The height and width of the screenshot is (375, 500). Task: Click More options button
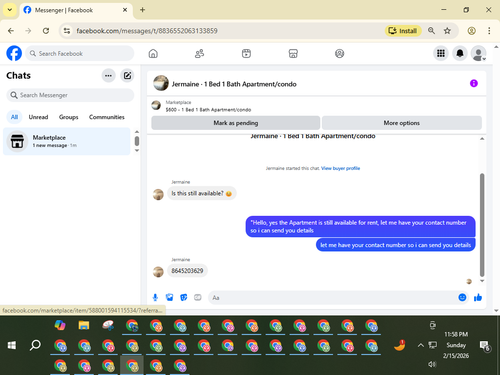click(x=402, y=123)
